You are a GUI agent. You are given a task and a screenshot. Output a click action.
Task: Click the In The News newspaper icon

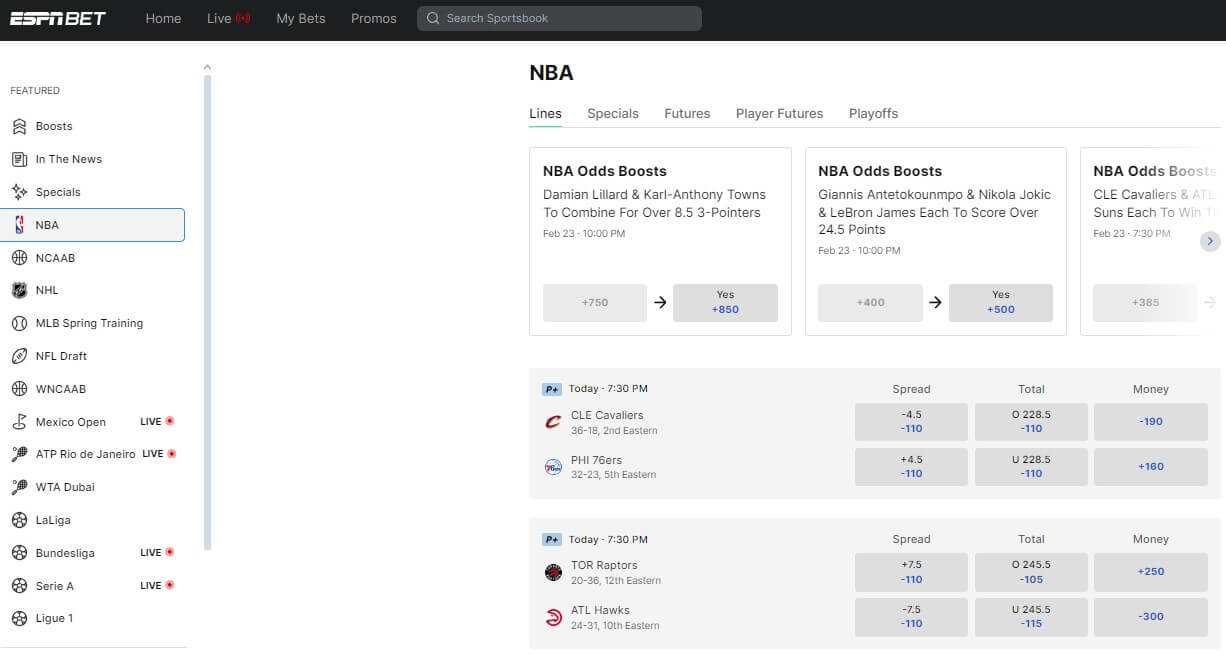[x=19, y=159]
